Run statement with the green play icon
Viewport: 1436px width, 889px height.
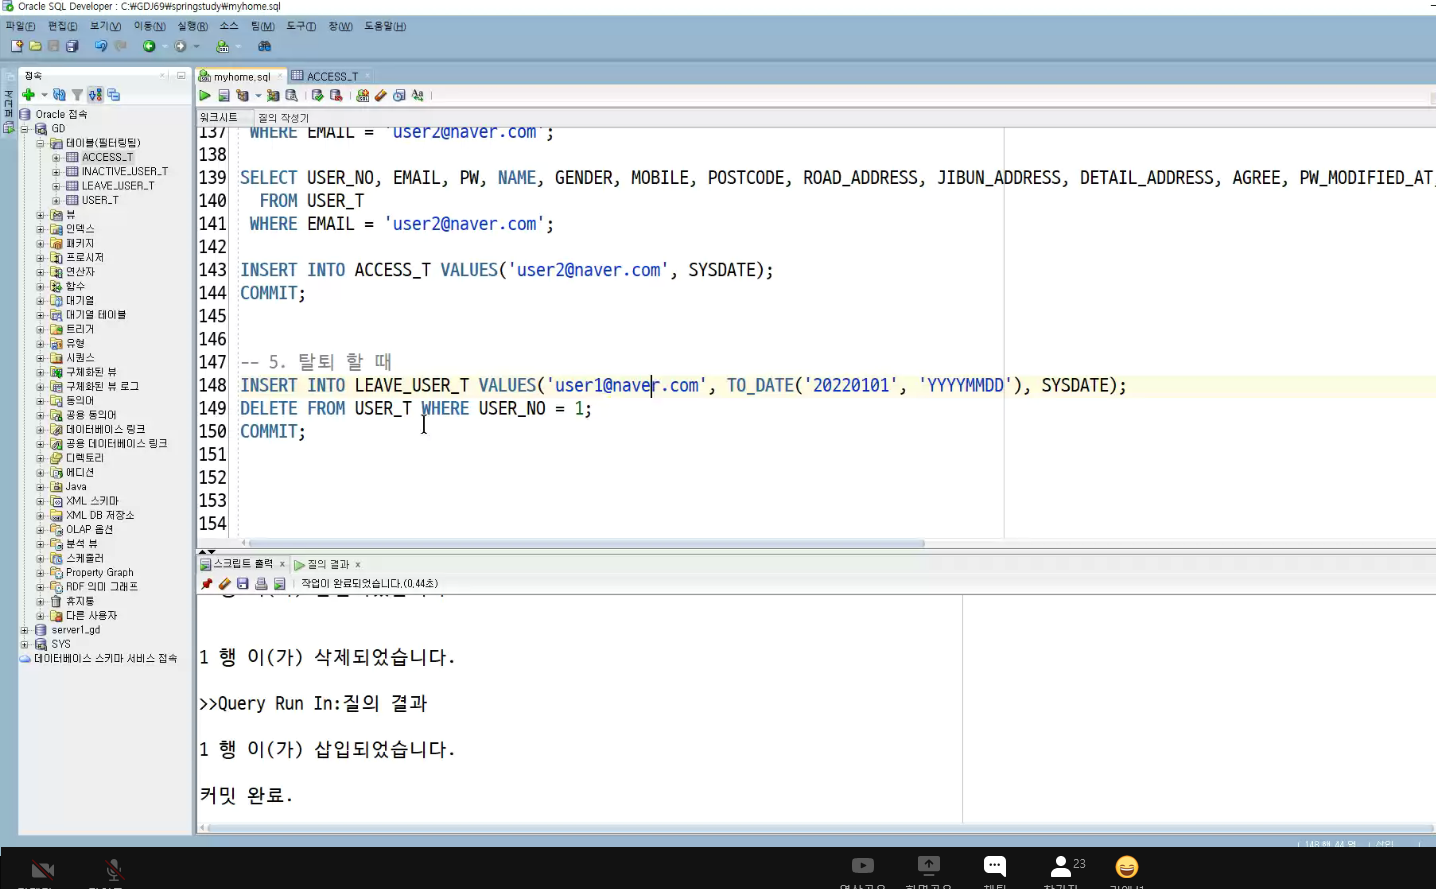pyautogui.click(x=205, y=96)
